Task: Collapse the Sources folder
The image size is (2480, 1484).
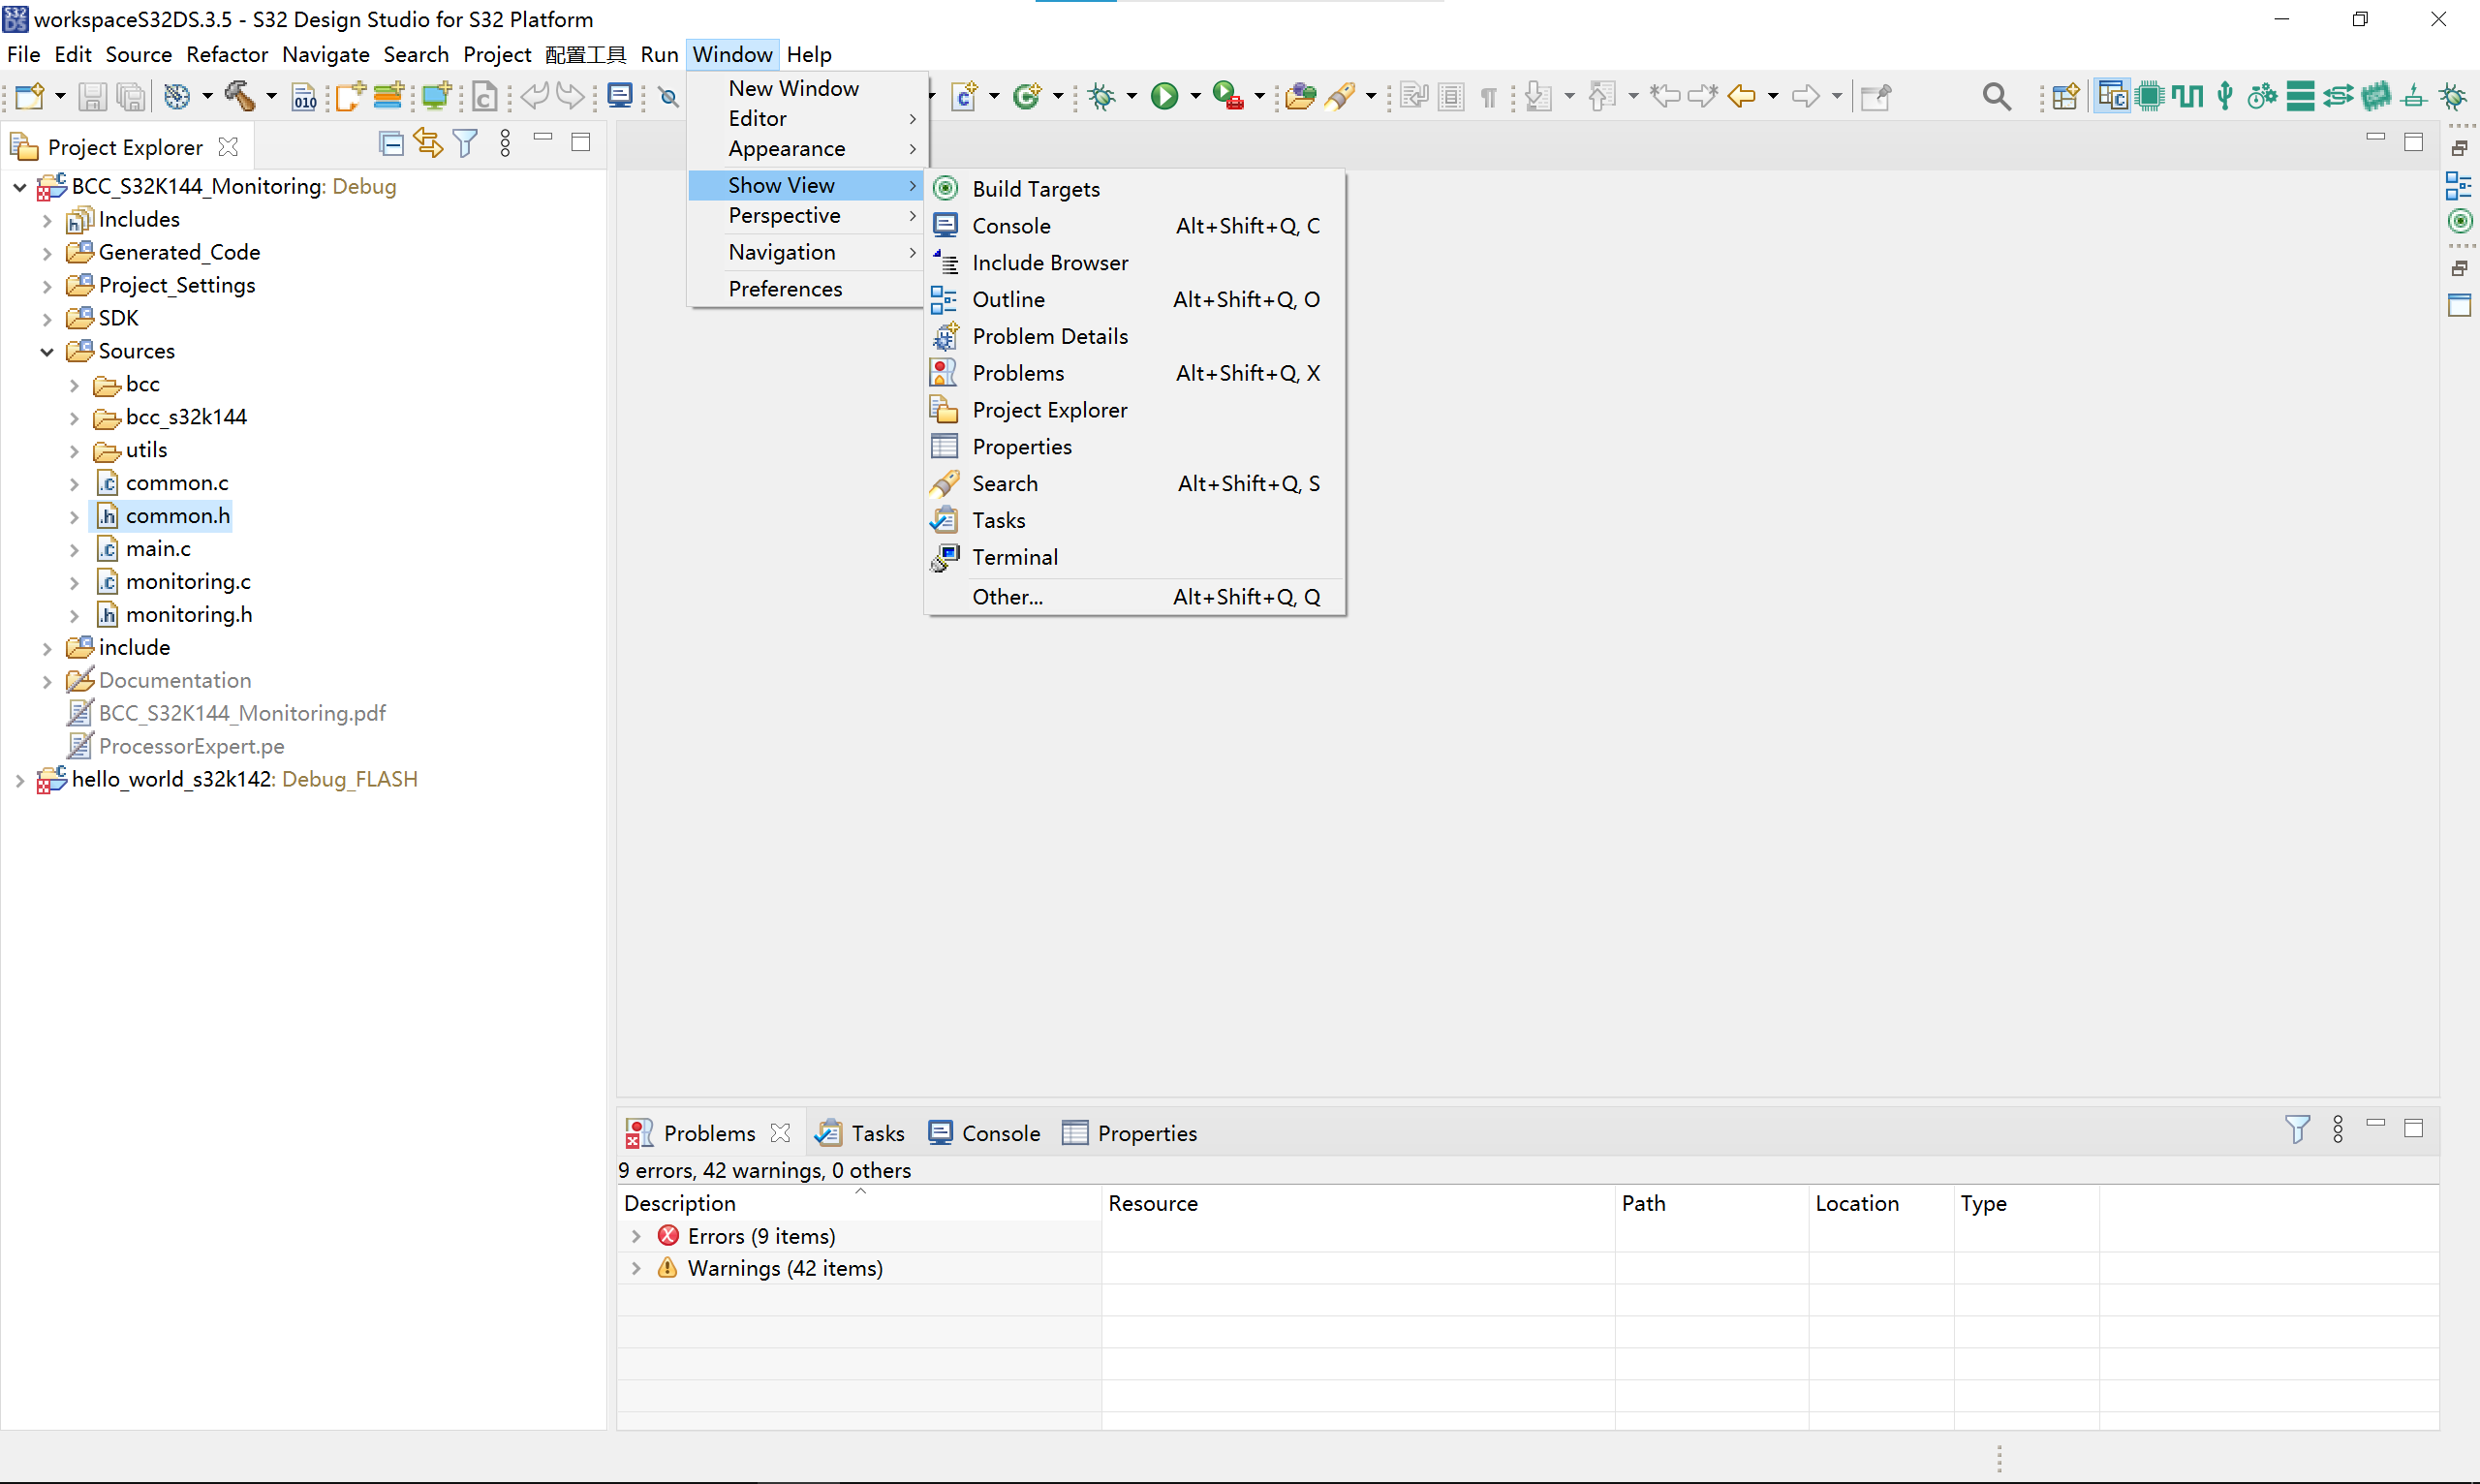Action: tap(47, 351)
